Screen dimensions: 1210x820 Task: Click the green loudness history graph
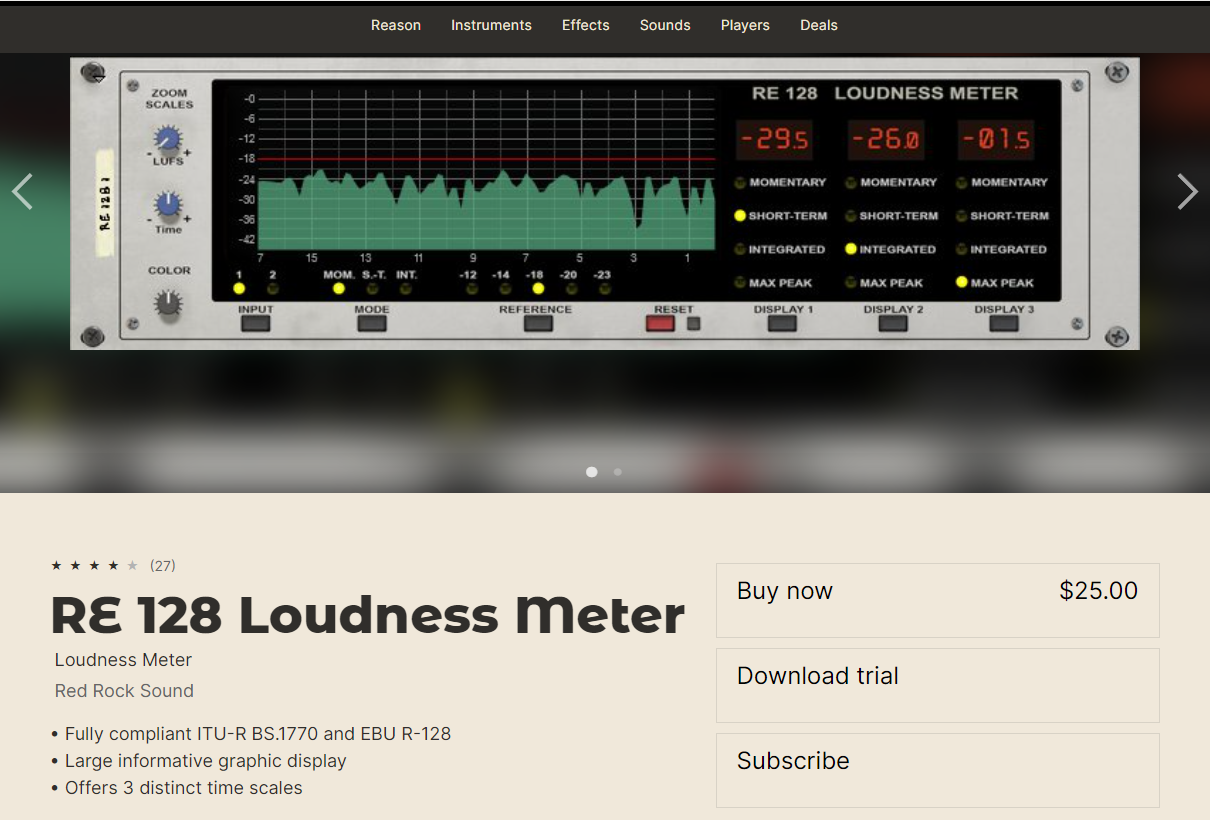[487, 210]
